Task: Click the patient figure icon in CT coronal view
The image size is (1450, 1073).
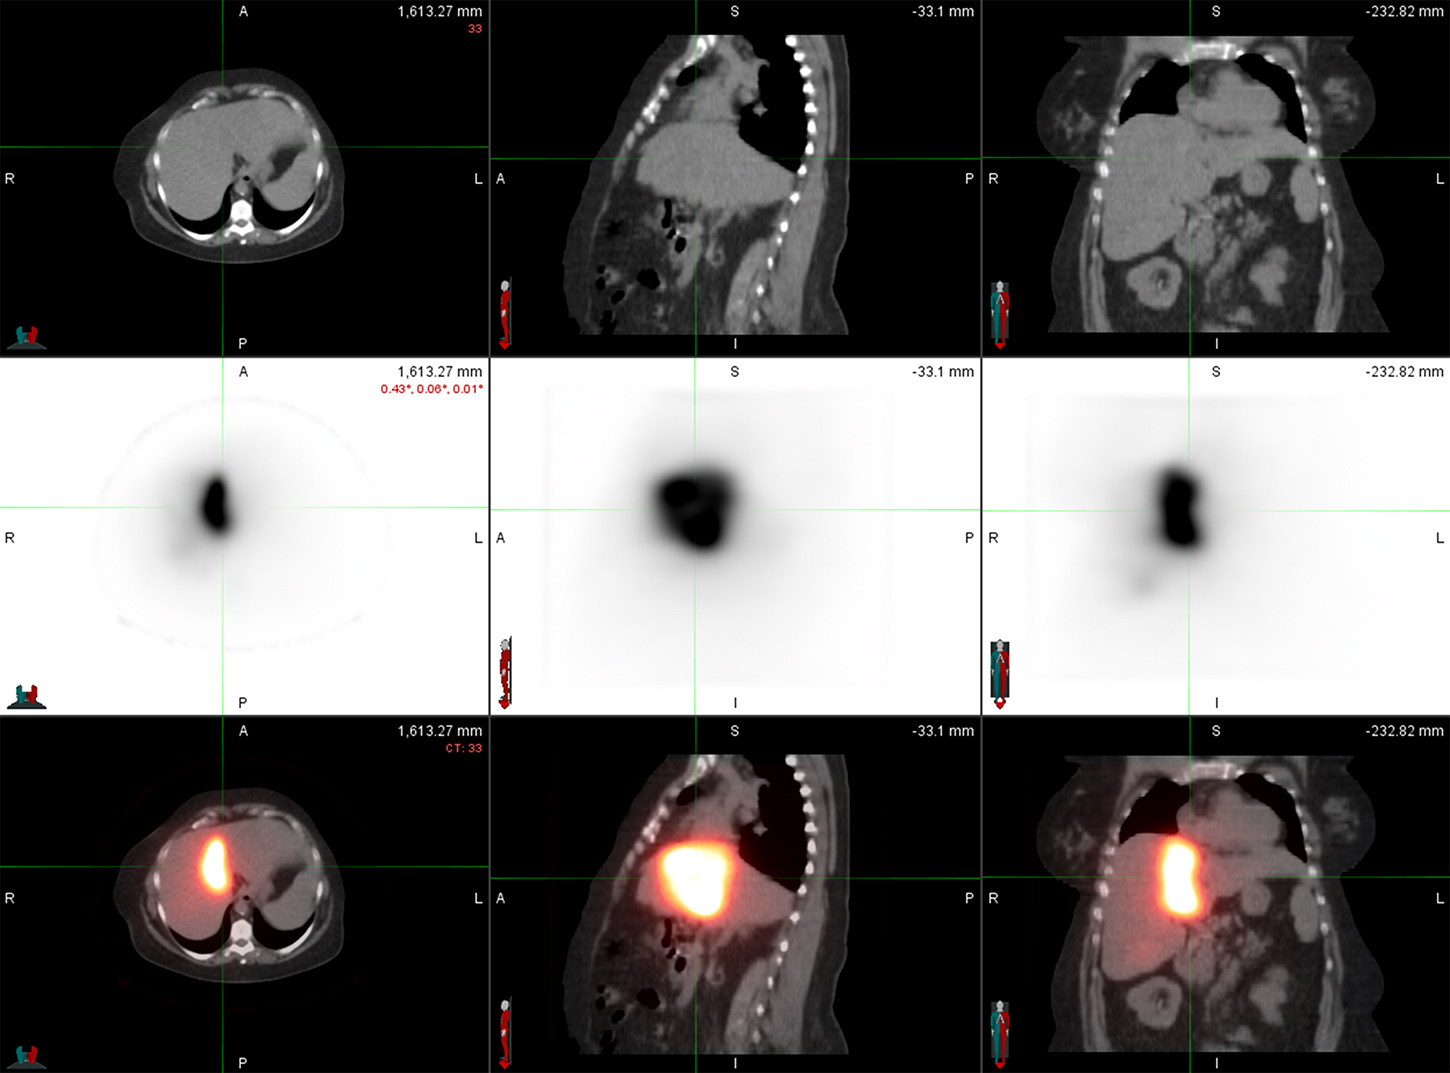Action: 1000,310
